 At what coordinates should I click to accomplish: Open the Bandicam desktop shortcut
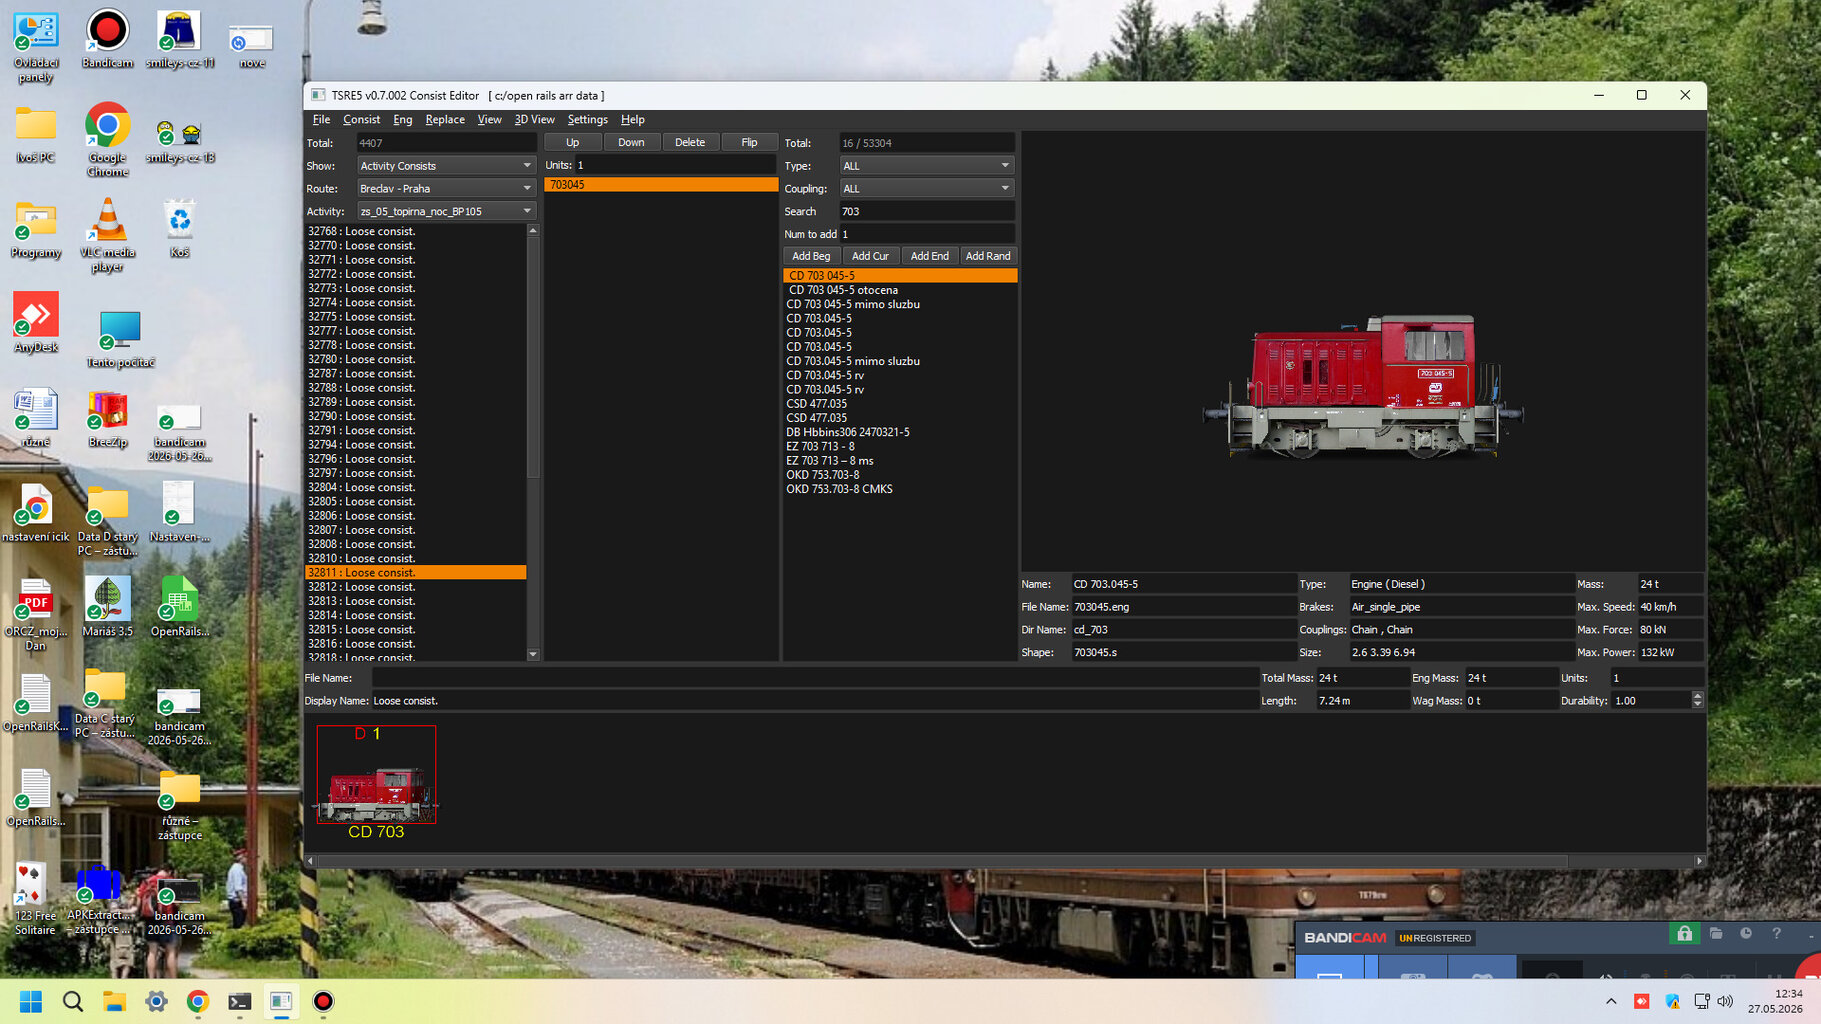(107, 40)
